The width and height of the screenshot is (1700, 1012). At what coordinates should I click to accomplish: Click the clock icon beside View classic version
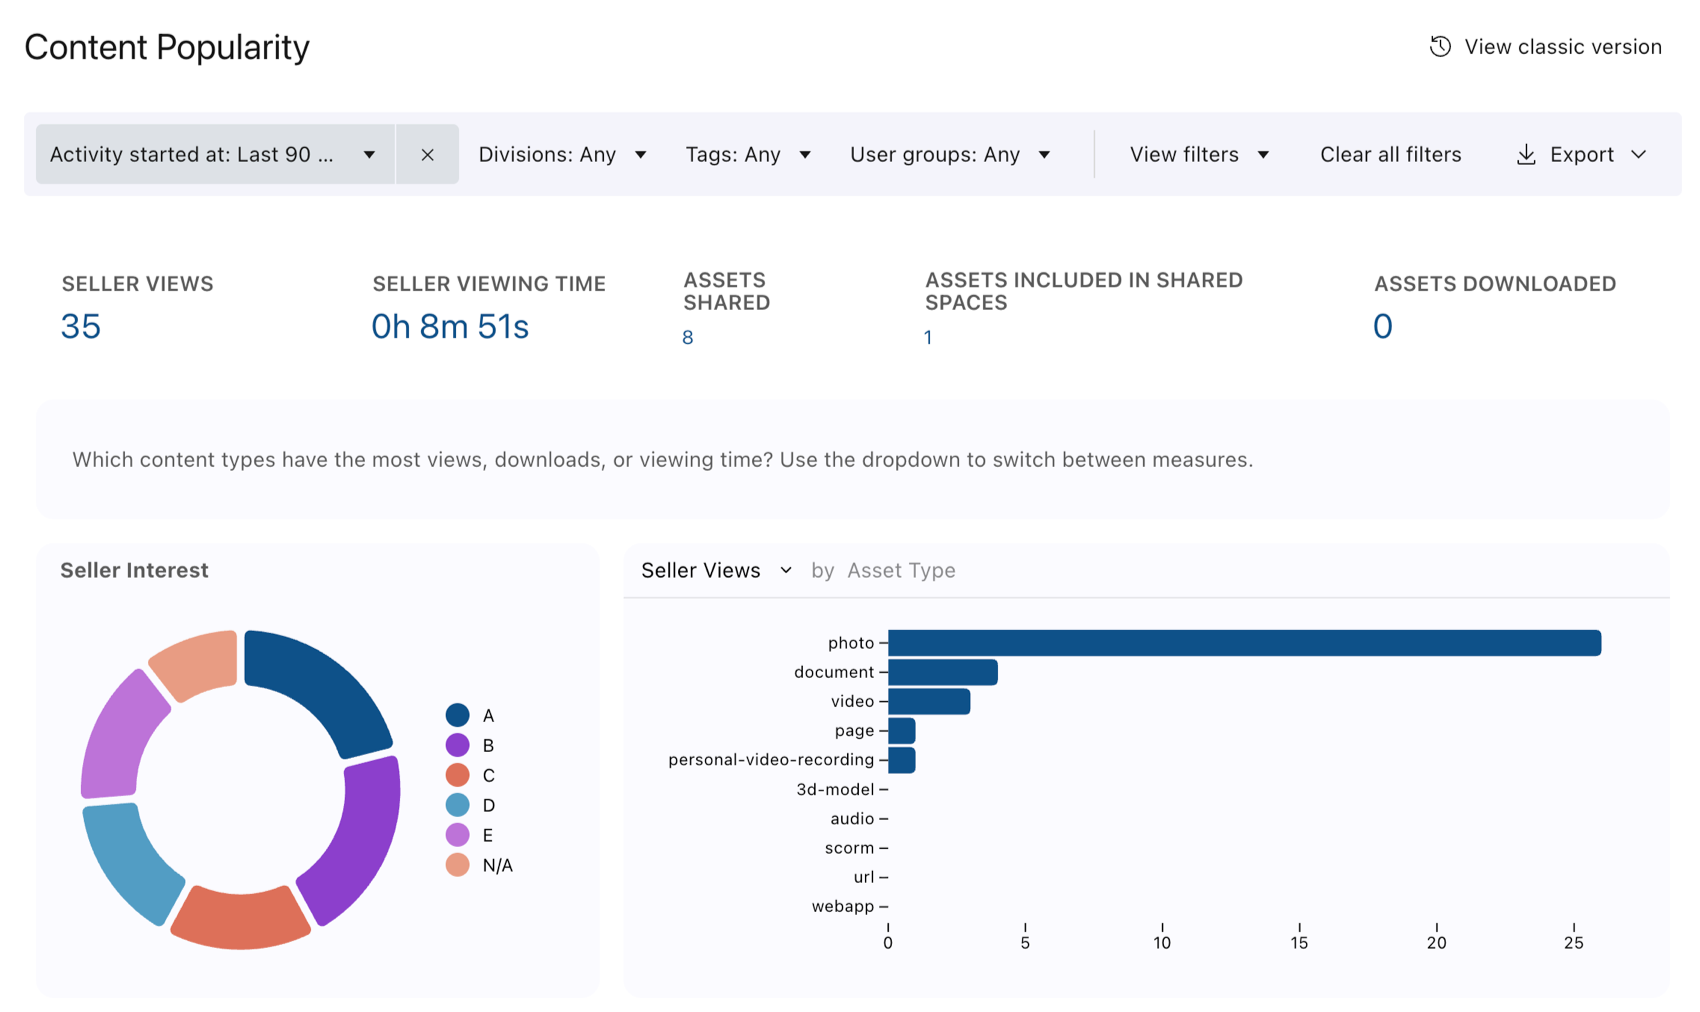[1440, 47]
